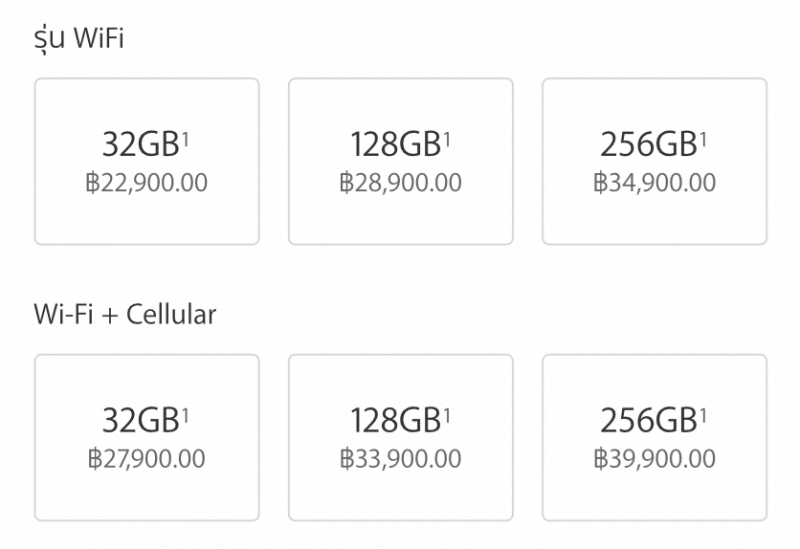The width and height of the screenshot is (800, 549).
Task: Open footnote 1 beside Cellular 256GB
Action: 703,416
